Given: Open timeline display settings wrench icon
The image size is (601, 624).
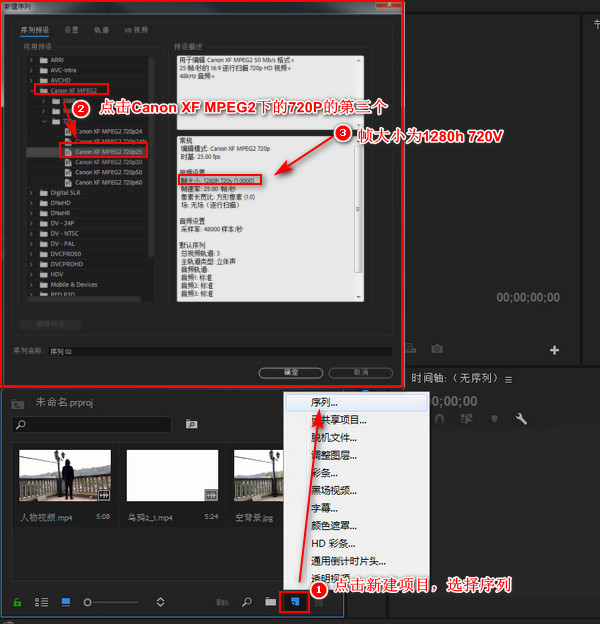Looking at the screenshot, I should [521, 419].
